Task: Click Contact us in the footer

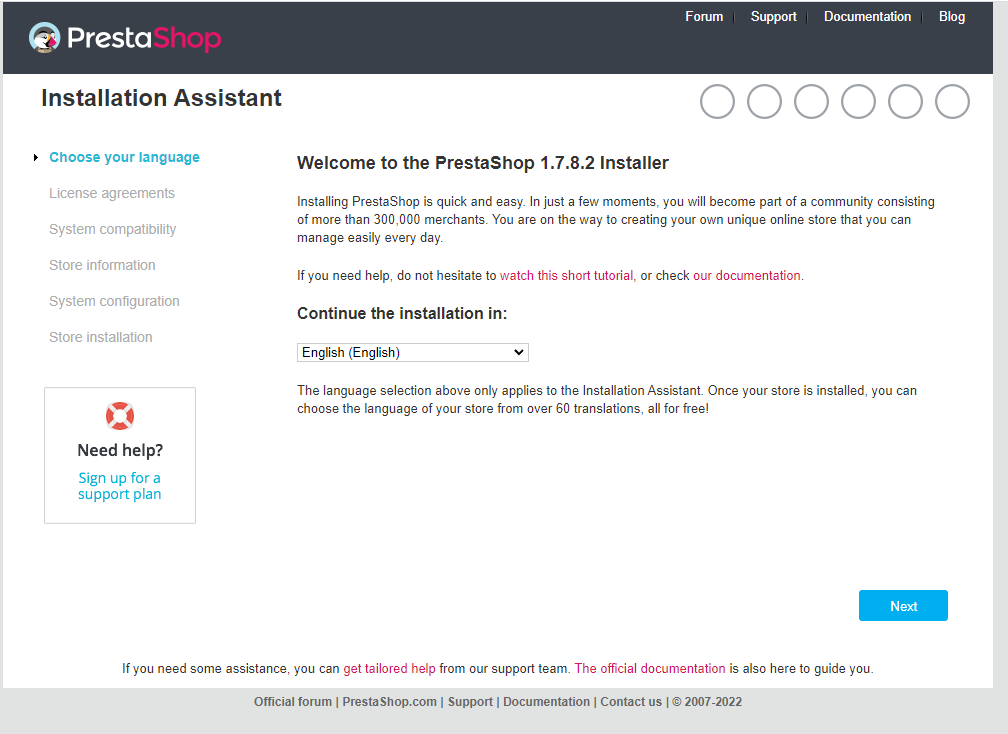Action: pos(631,702)
